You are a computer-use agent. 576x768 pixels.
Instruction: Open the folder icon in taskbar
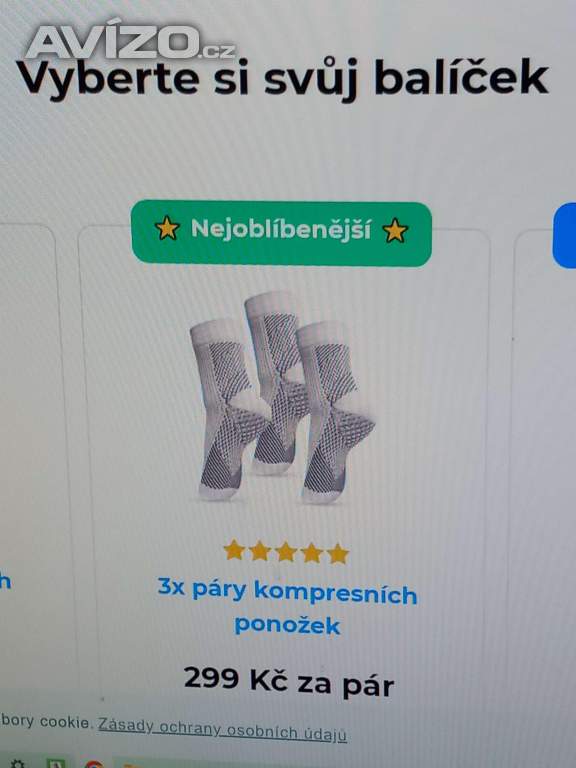133,765
